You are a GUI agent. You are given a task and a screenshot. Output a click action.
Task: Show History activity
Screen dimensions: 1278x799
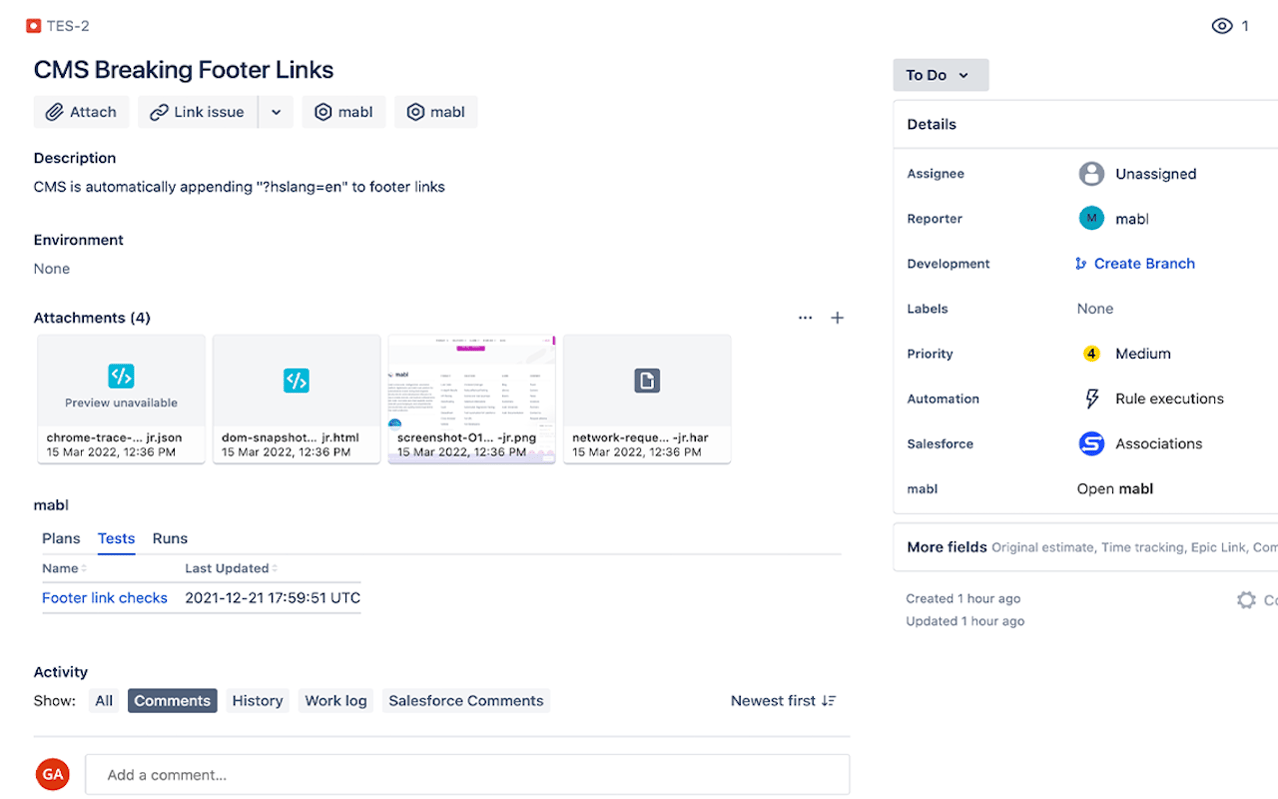click(257, 701)
